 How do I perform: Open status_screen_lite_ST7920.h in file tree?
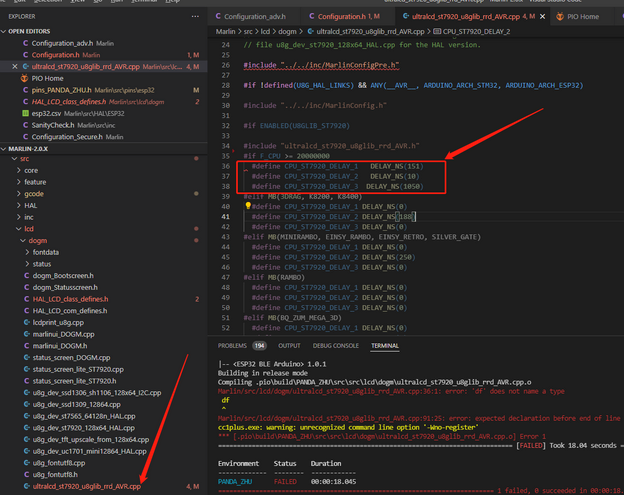click(74, 381)
